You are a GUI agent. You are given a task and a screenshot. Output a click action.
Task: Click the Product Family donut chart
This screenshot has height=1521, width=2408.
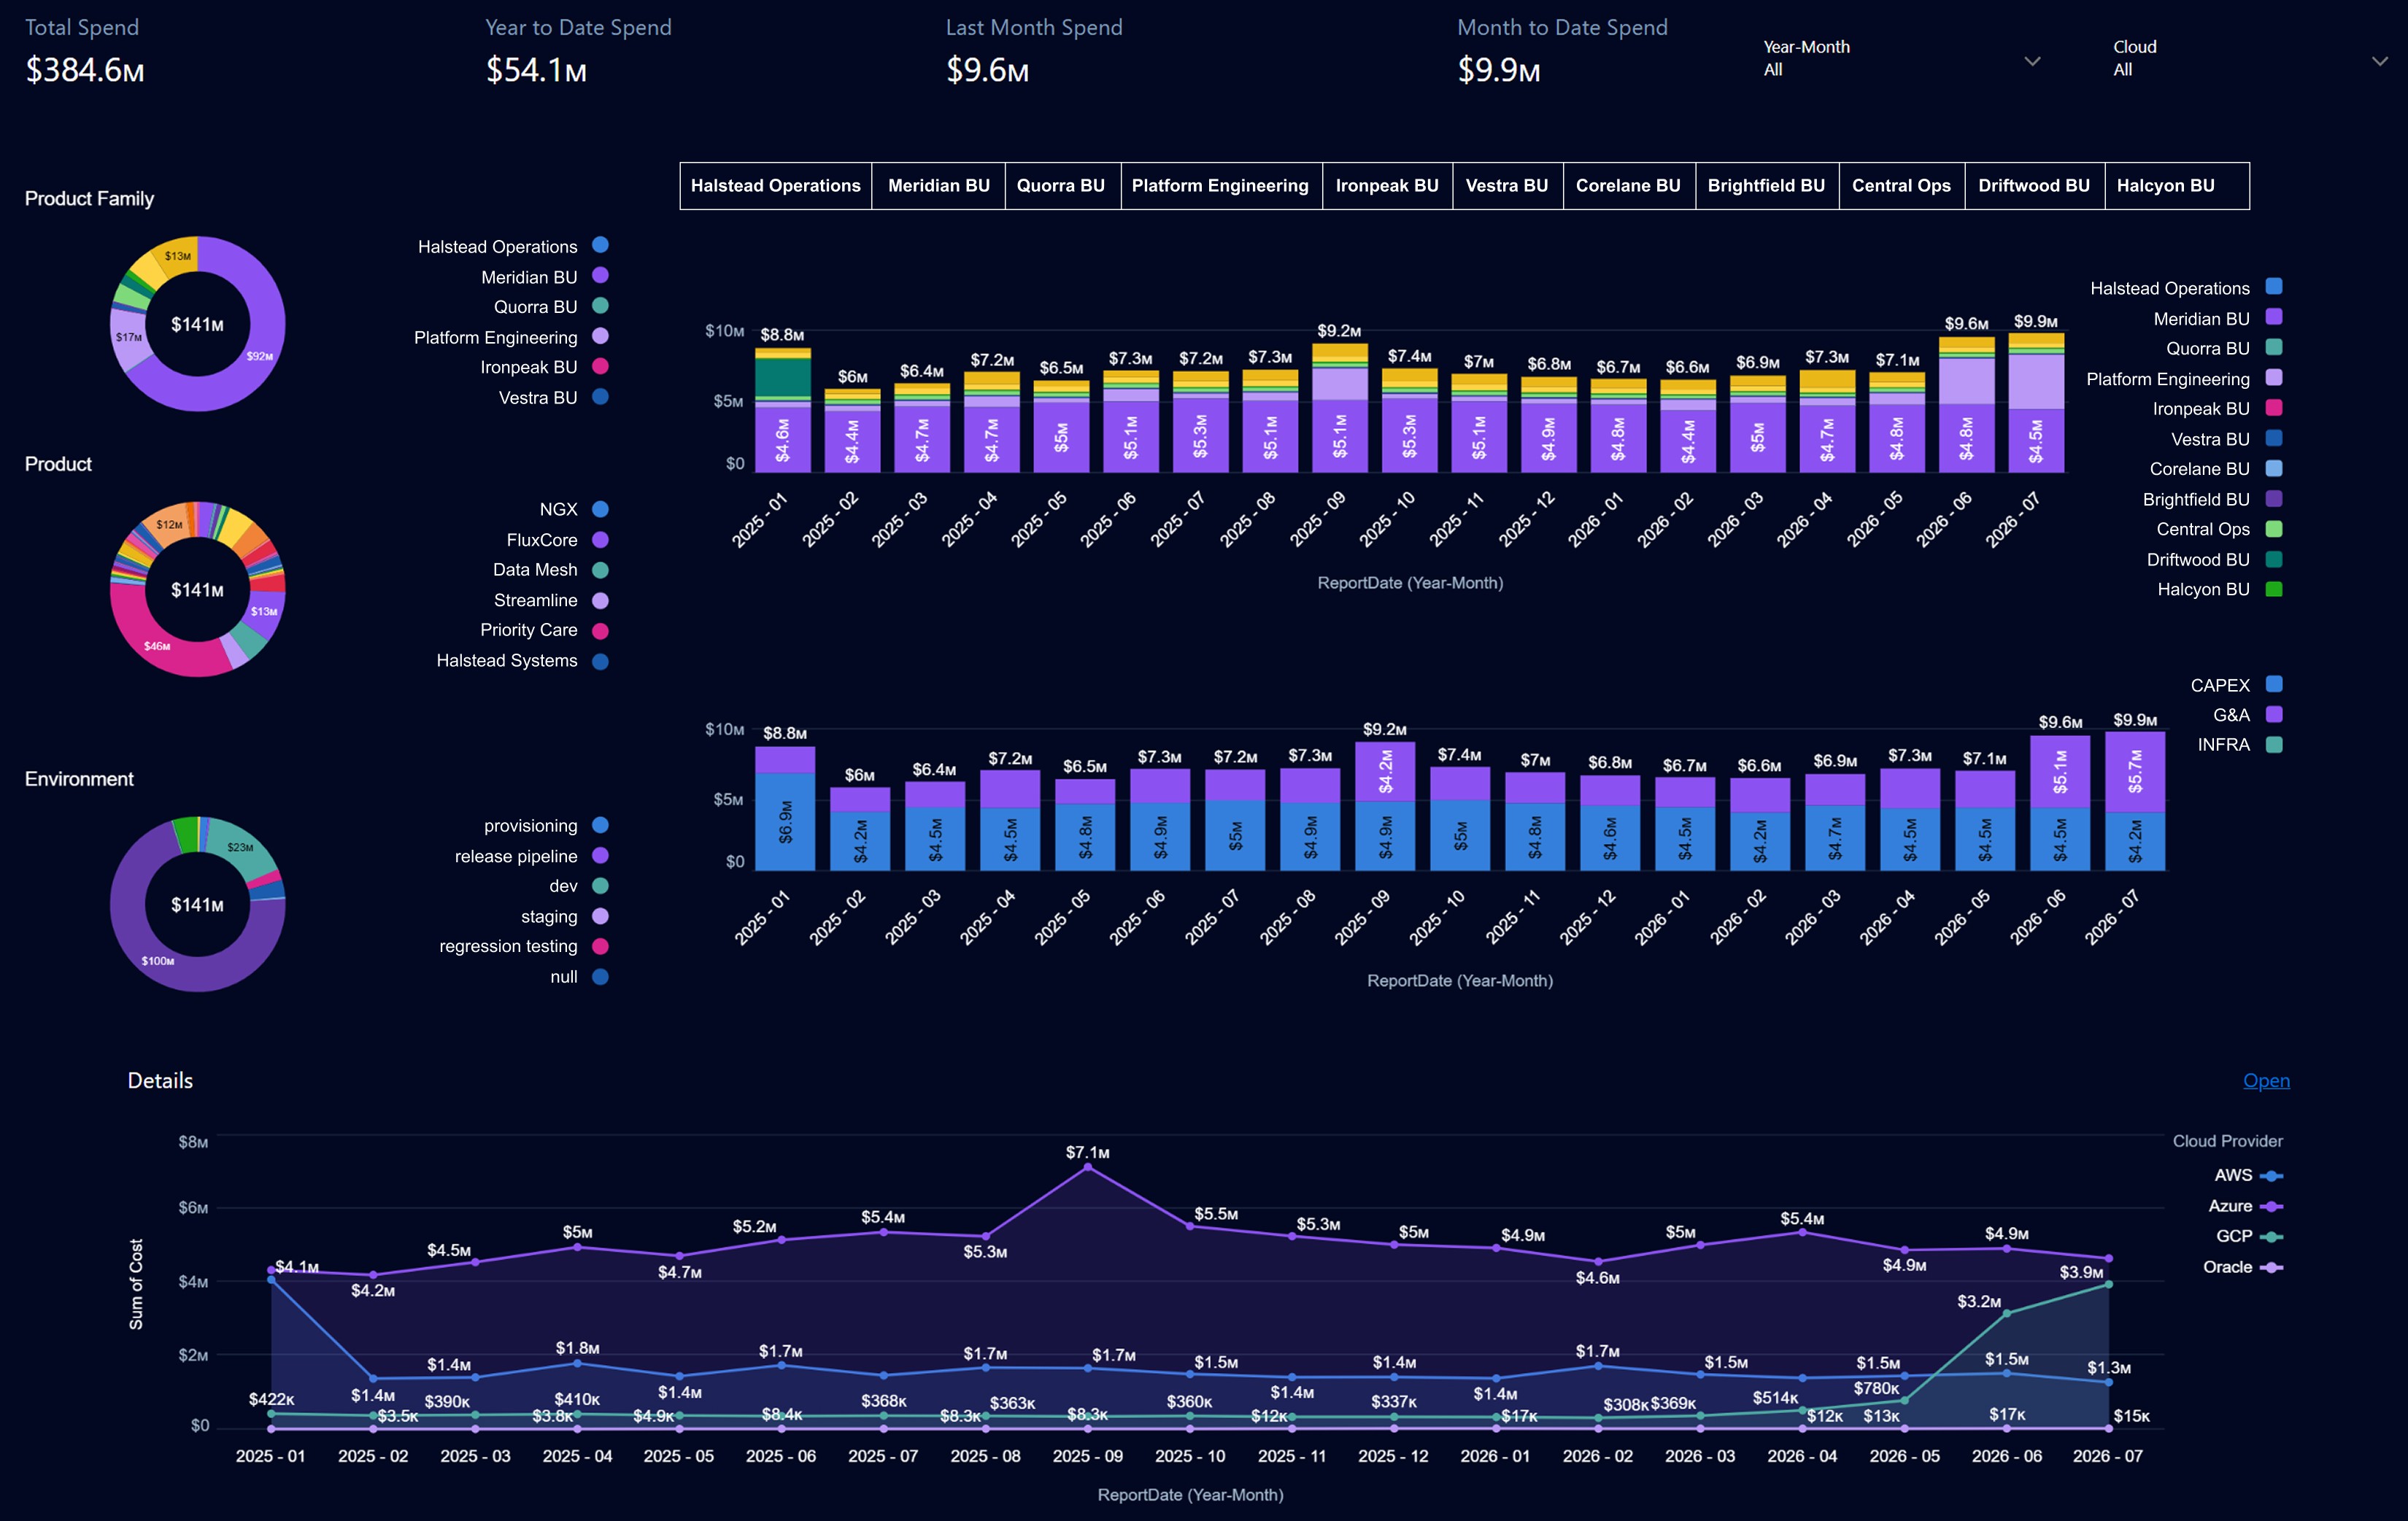(197, 324)
